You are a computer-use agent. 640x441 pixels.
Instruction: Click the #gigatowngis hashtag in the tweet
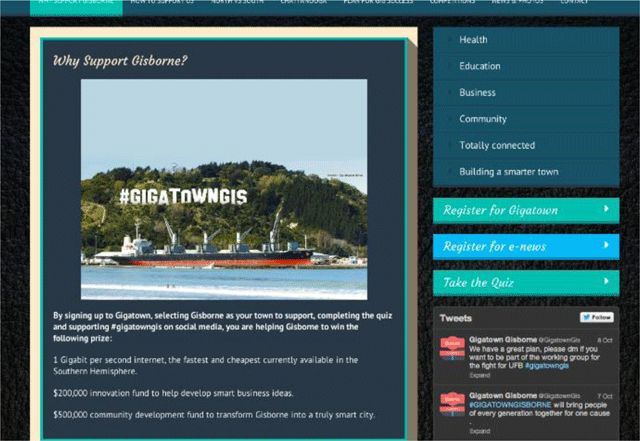(x=549, y=368)
